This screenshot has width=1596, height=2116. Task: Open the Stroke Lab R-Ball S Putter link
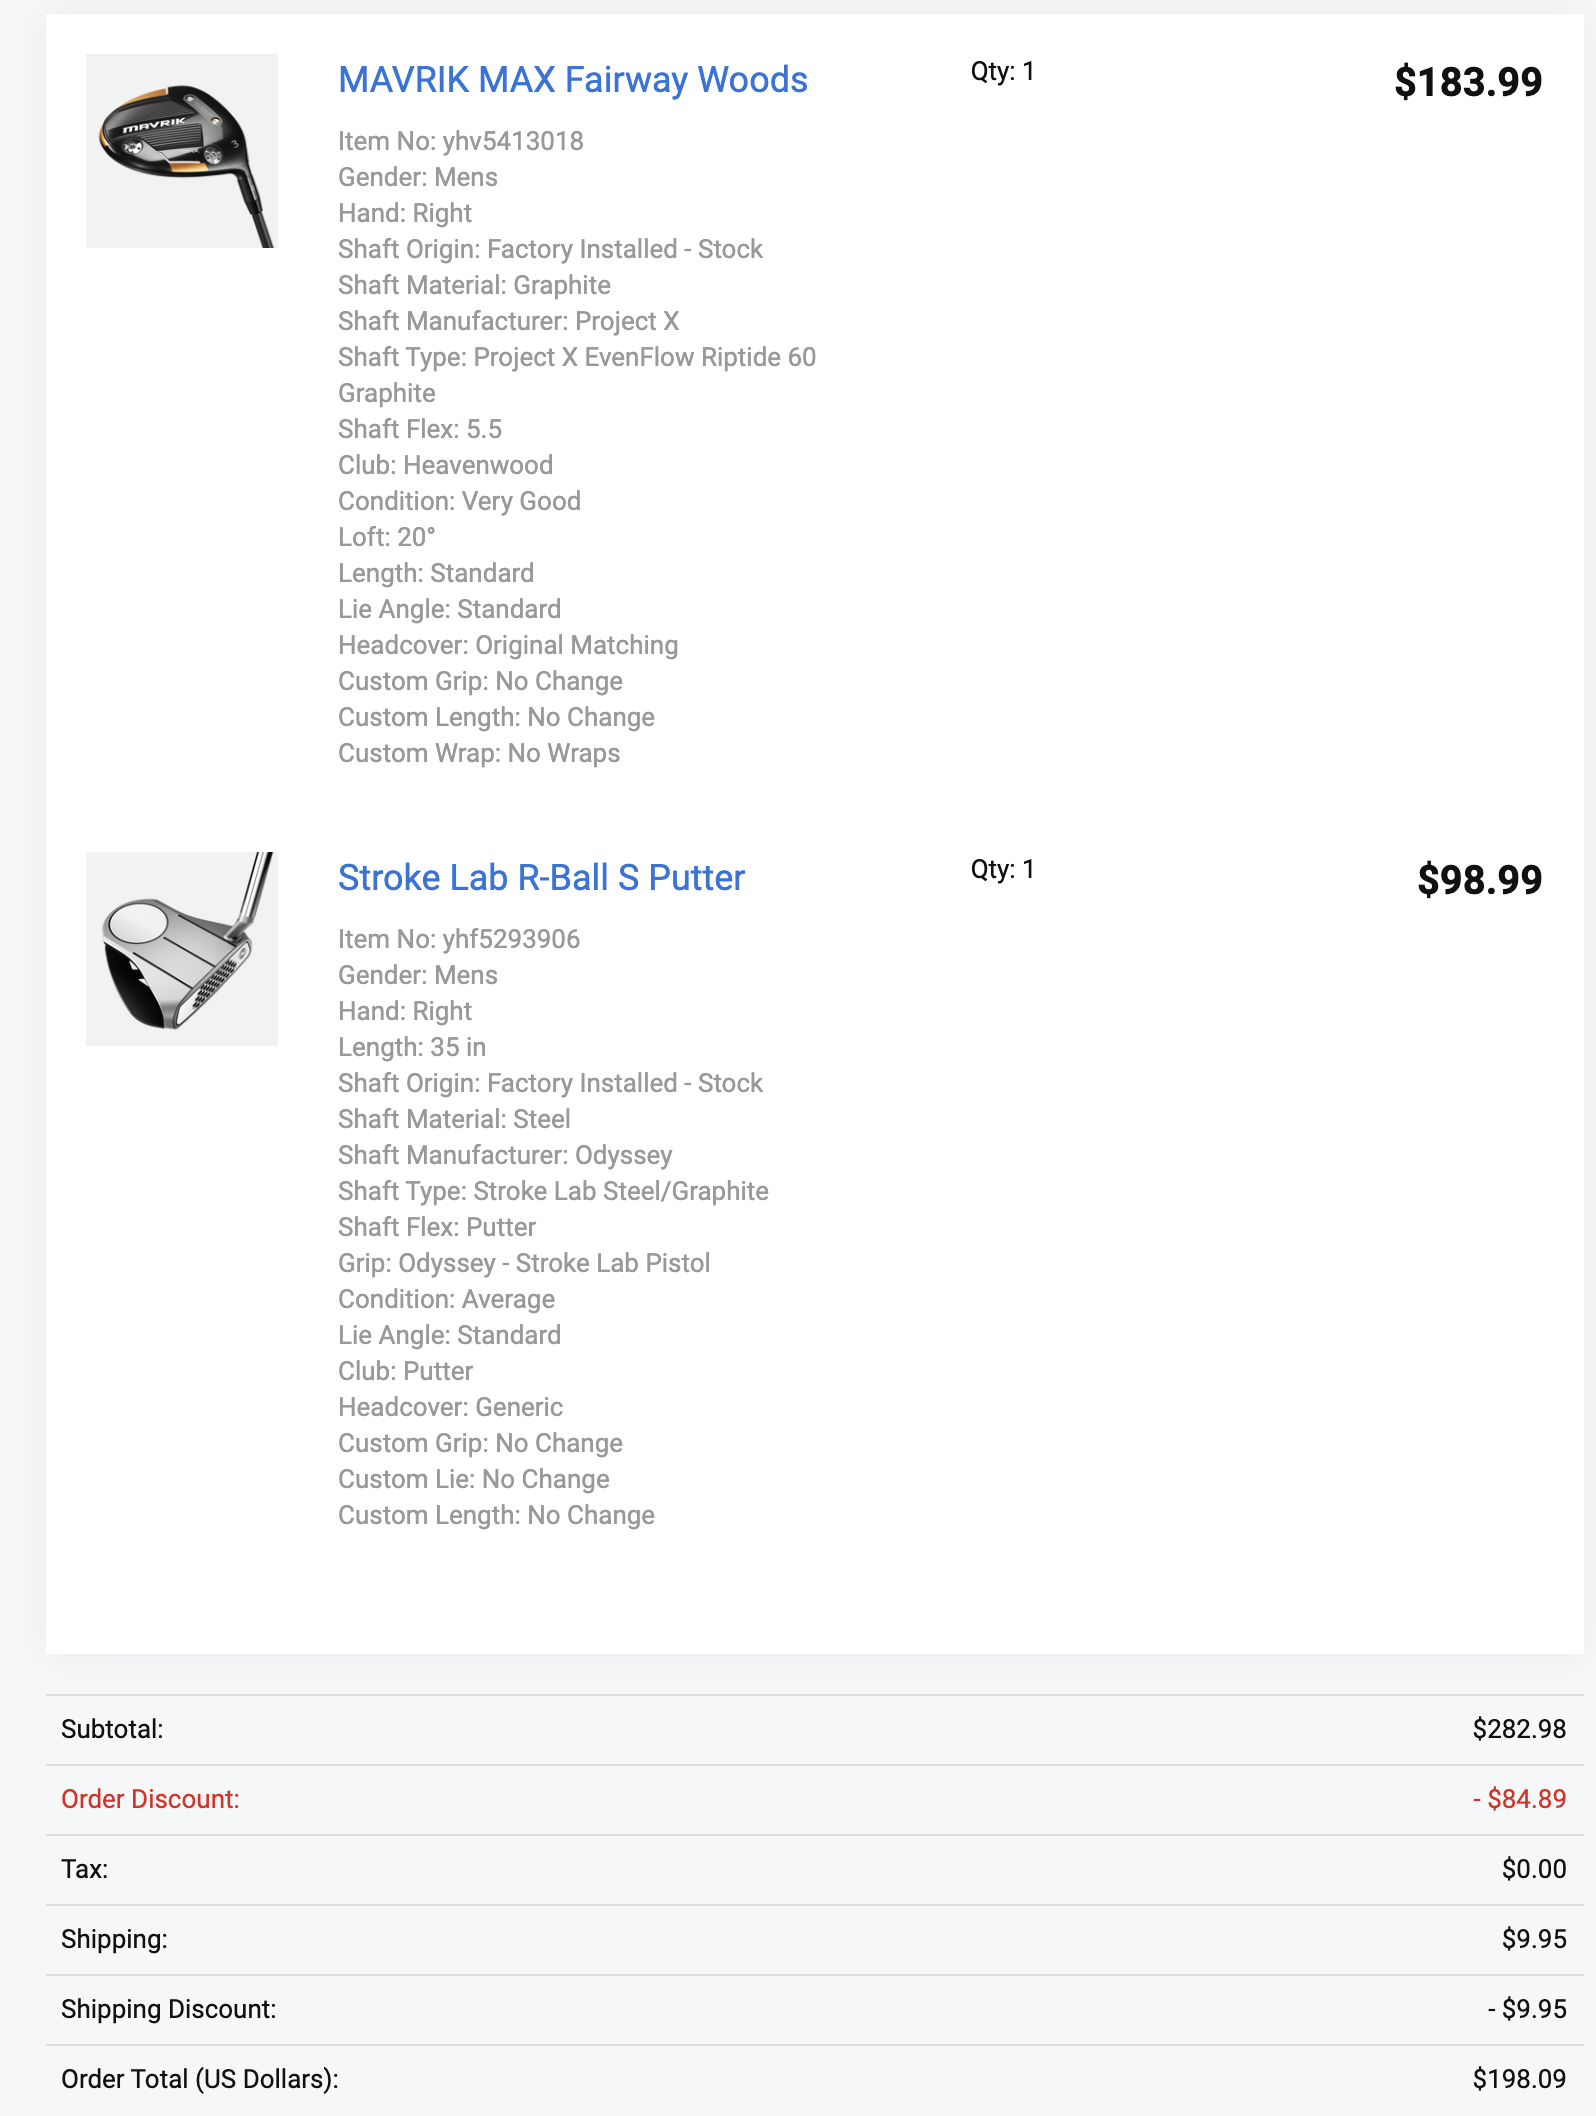541,878
